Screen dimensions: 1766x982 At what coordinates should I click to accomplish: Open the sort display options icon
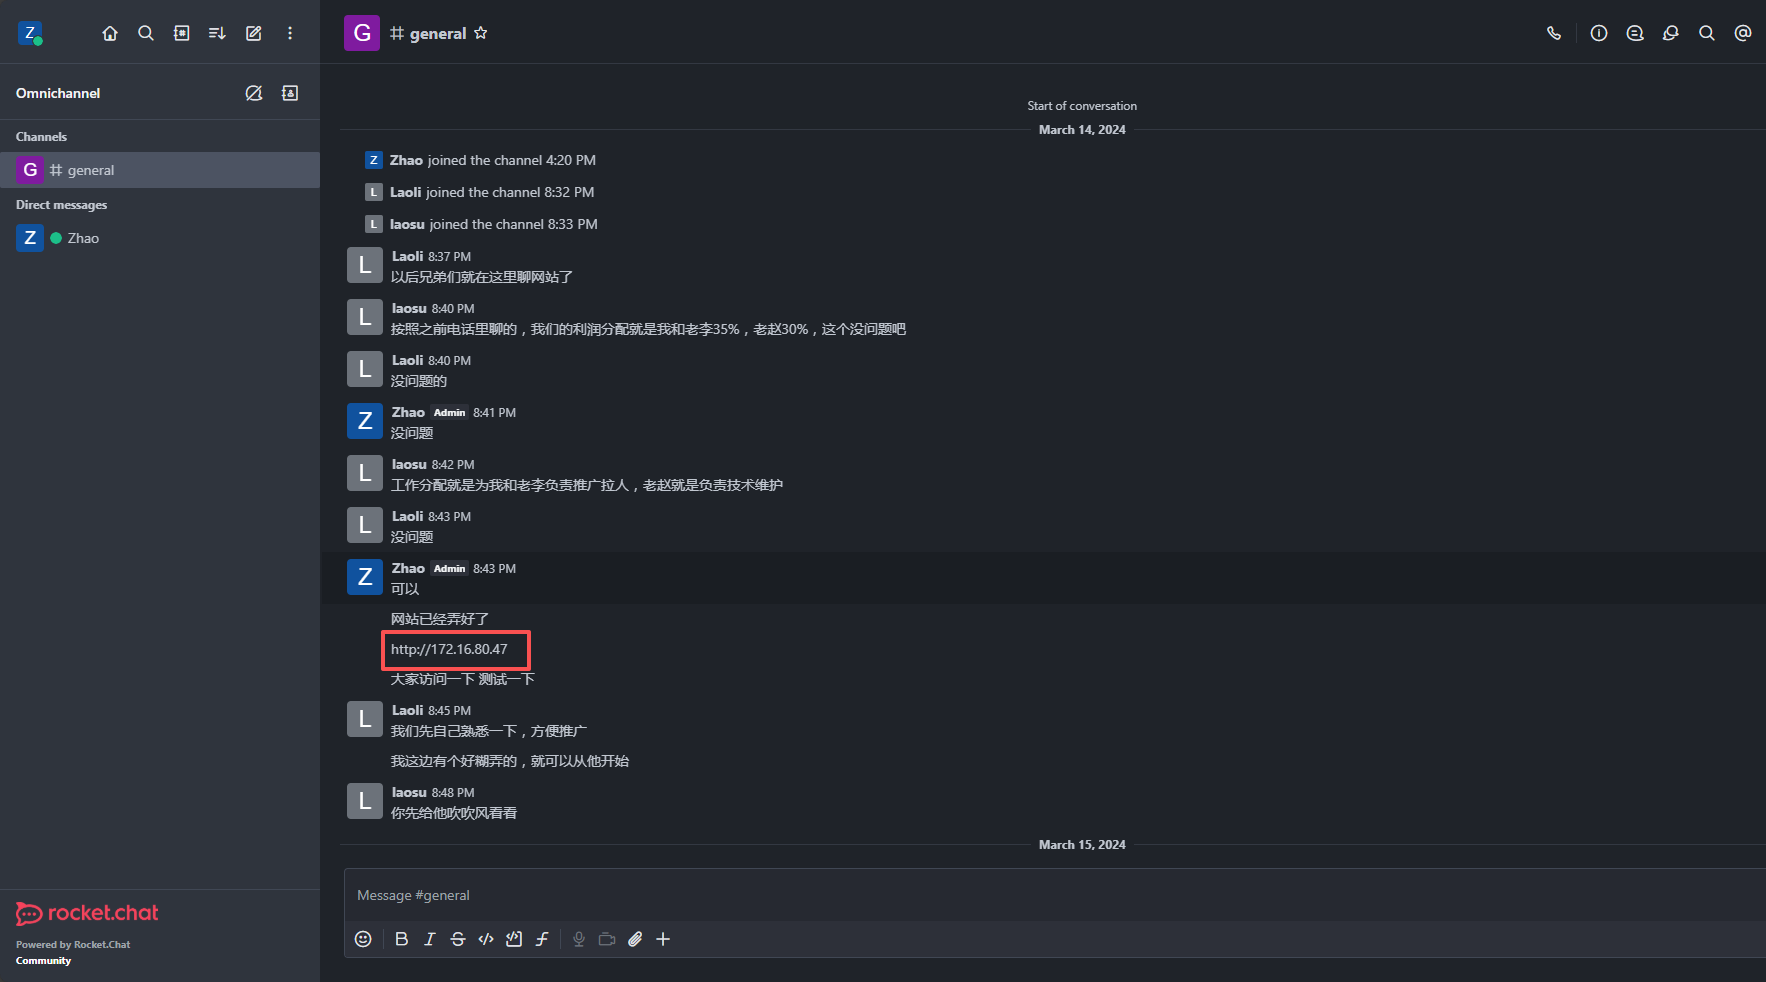coord(217,33)
